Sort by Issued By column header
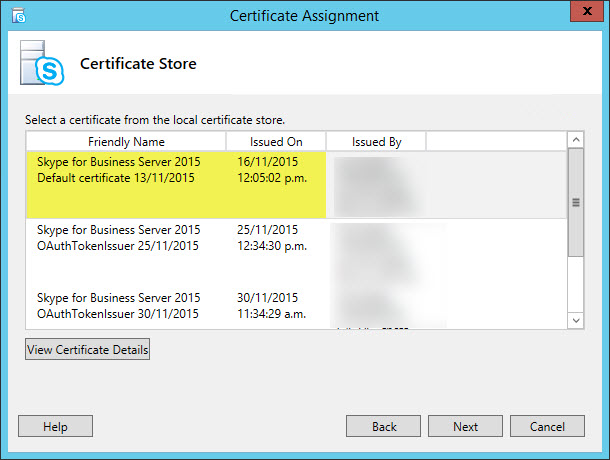The height and width of the screenshot is (460, 610). [x=376, y=141]
